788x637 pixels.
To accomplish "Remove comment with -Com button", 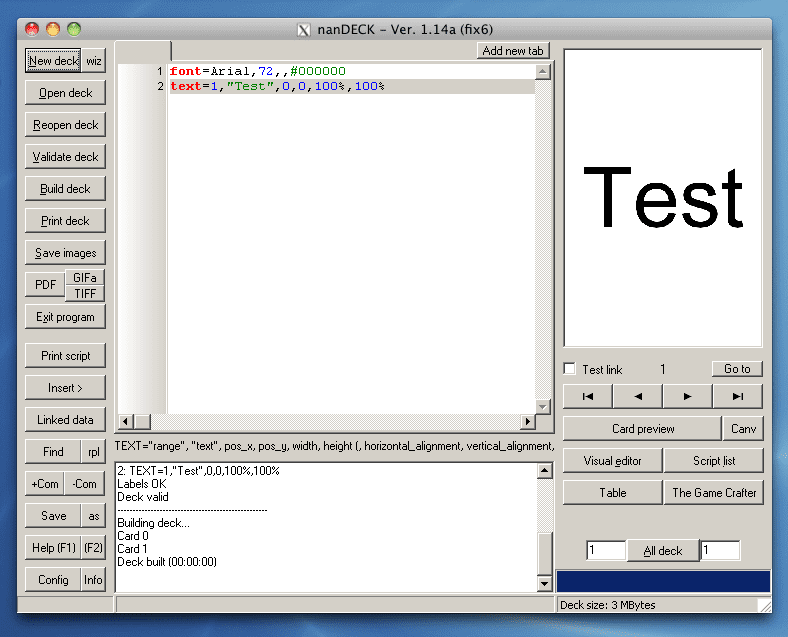I will click(85, 484).
